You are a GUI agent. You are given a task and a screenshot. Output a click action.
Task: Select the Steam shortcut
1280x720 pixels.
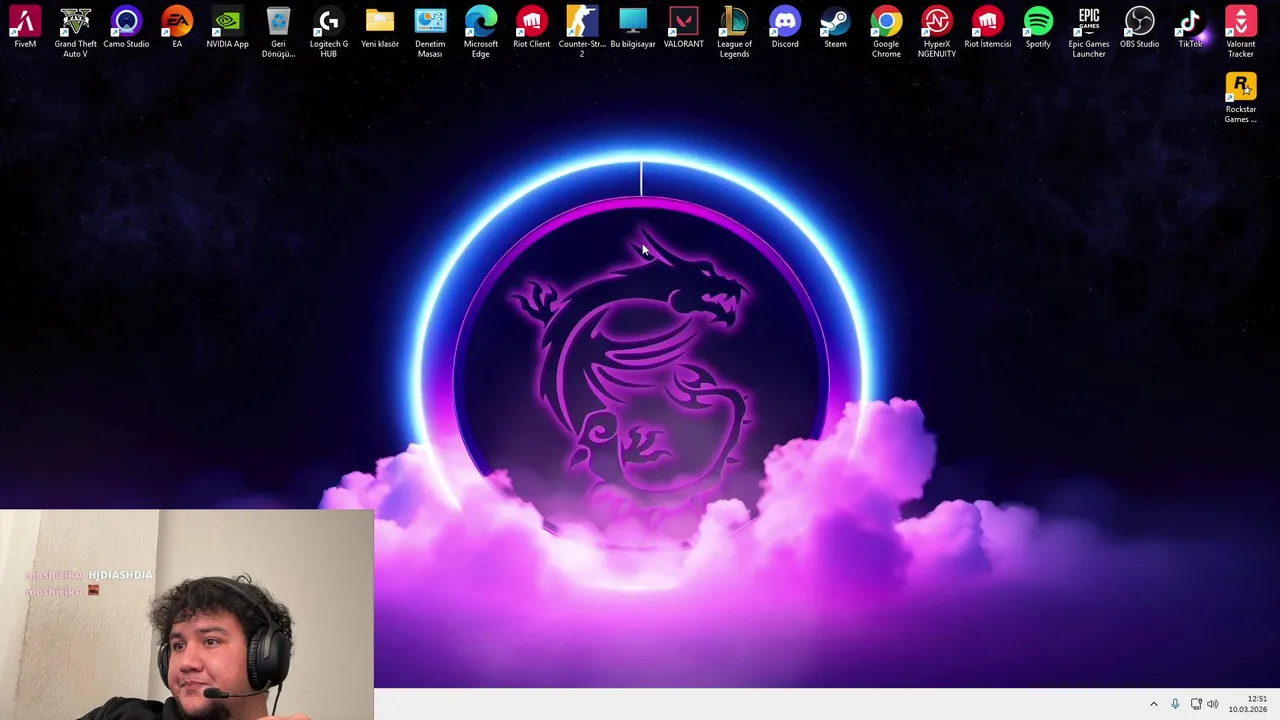coord(835,28)
